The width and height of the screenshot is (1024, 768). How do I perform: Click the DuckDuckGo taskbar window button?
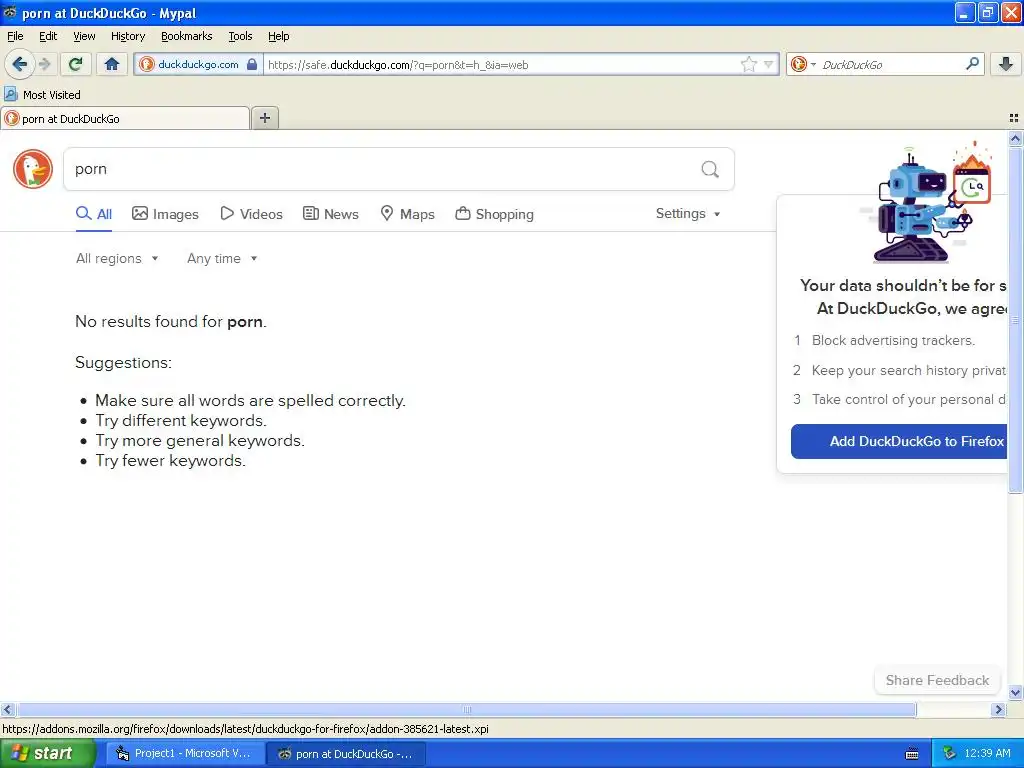(x=345, y=754)
